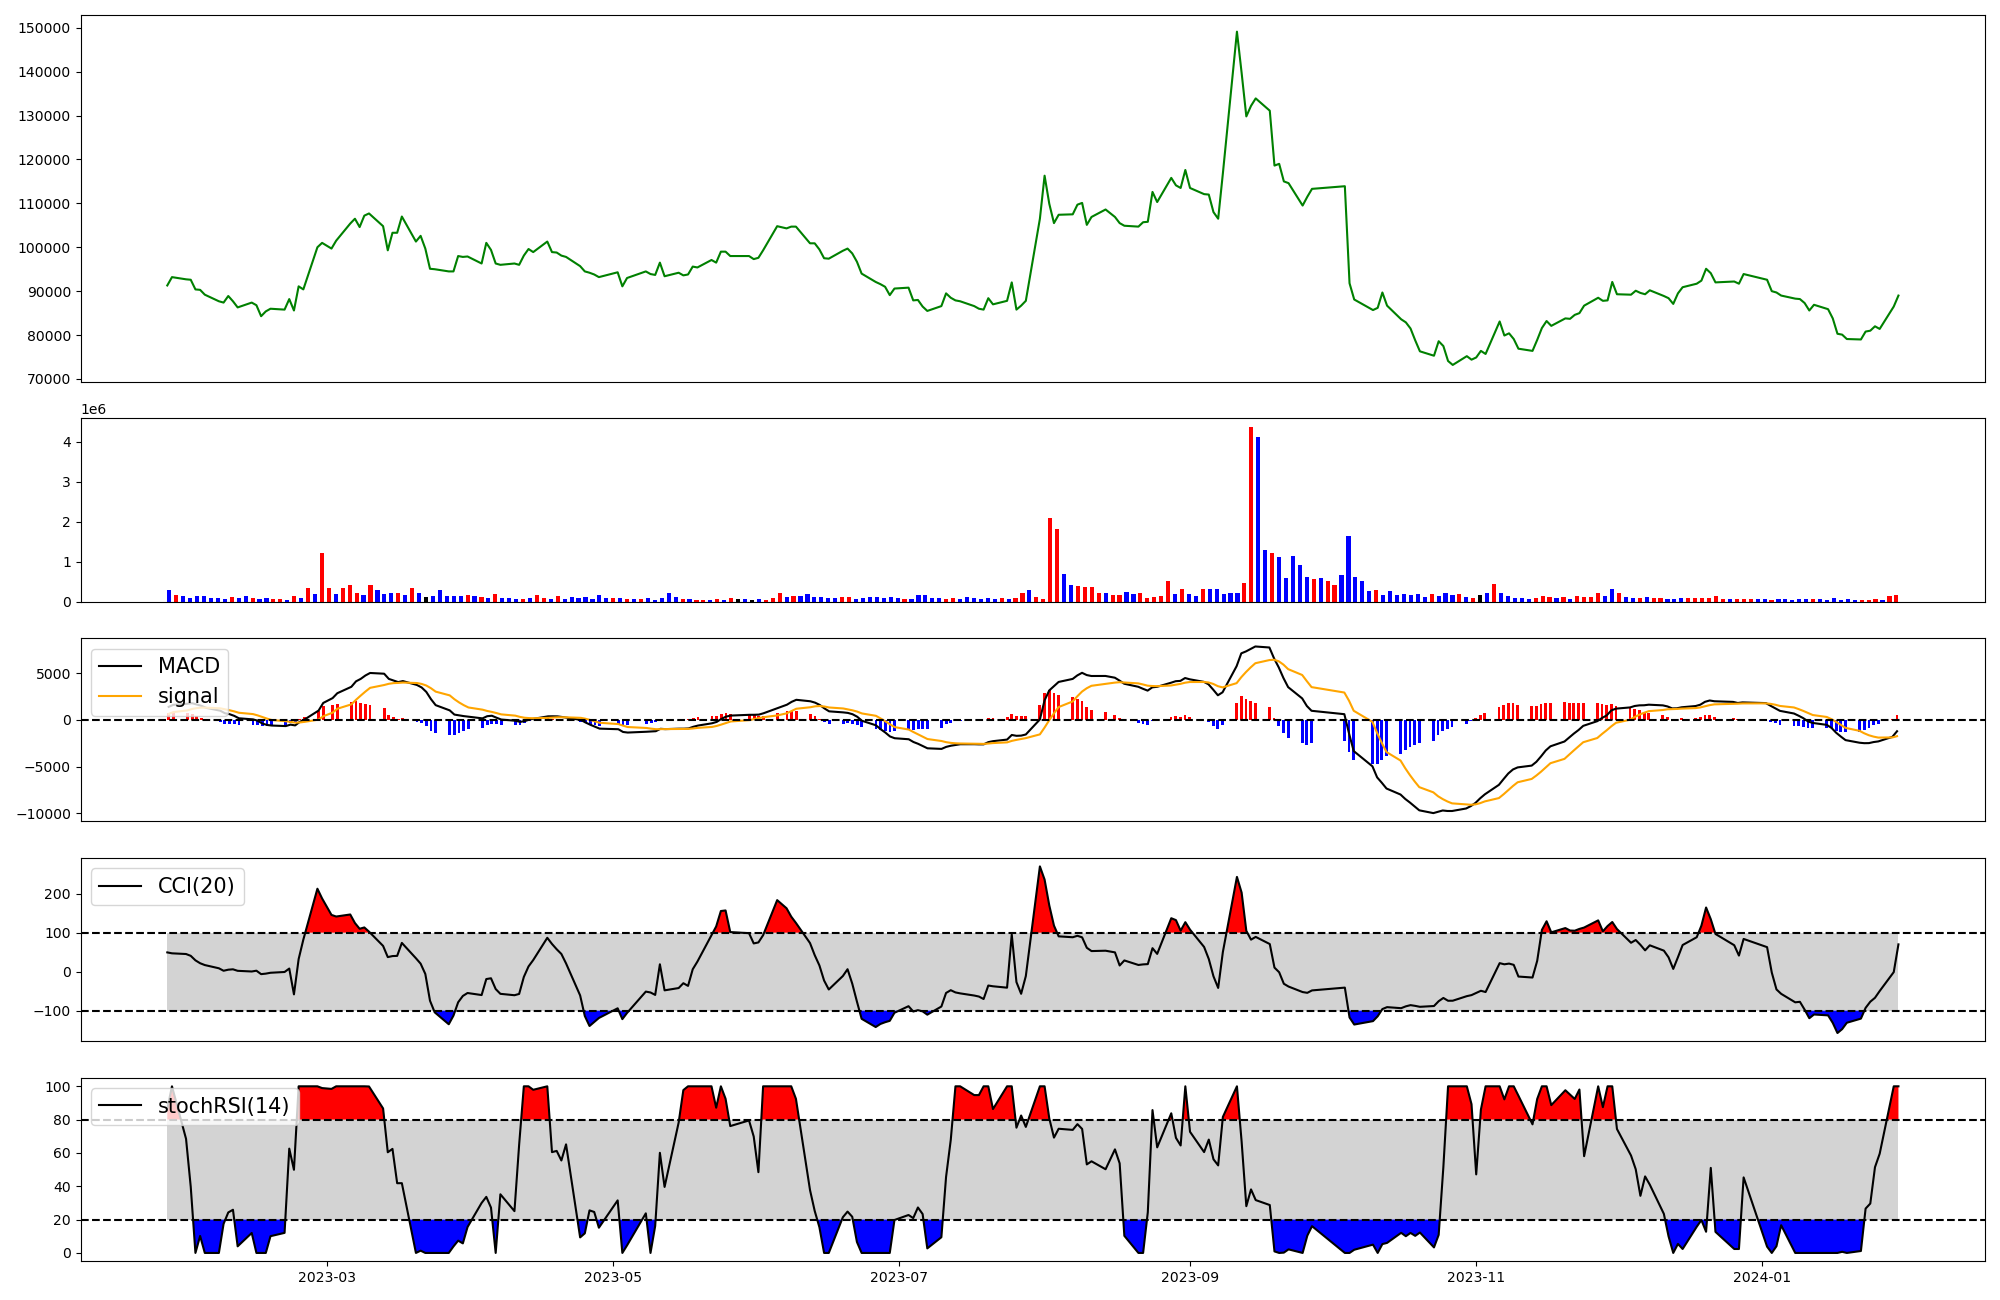Screen dimensions: 2000x1300
Task: Click the orange signal legend entry
Action: tap(187, 696)
